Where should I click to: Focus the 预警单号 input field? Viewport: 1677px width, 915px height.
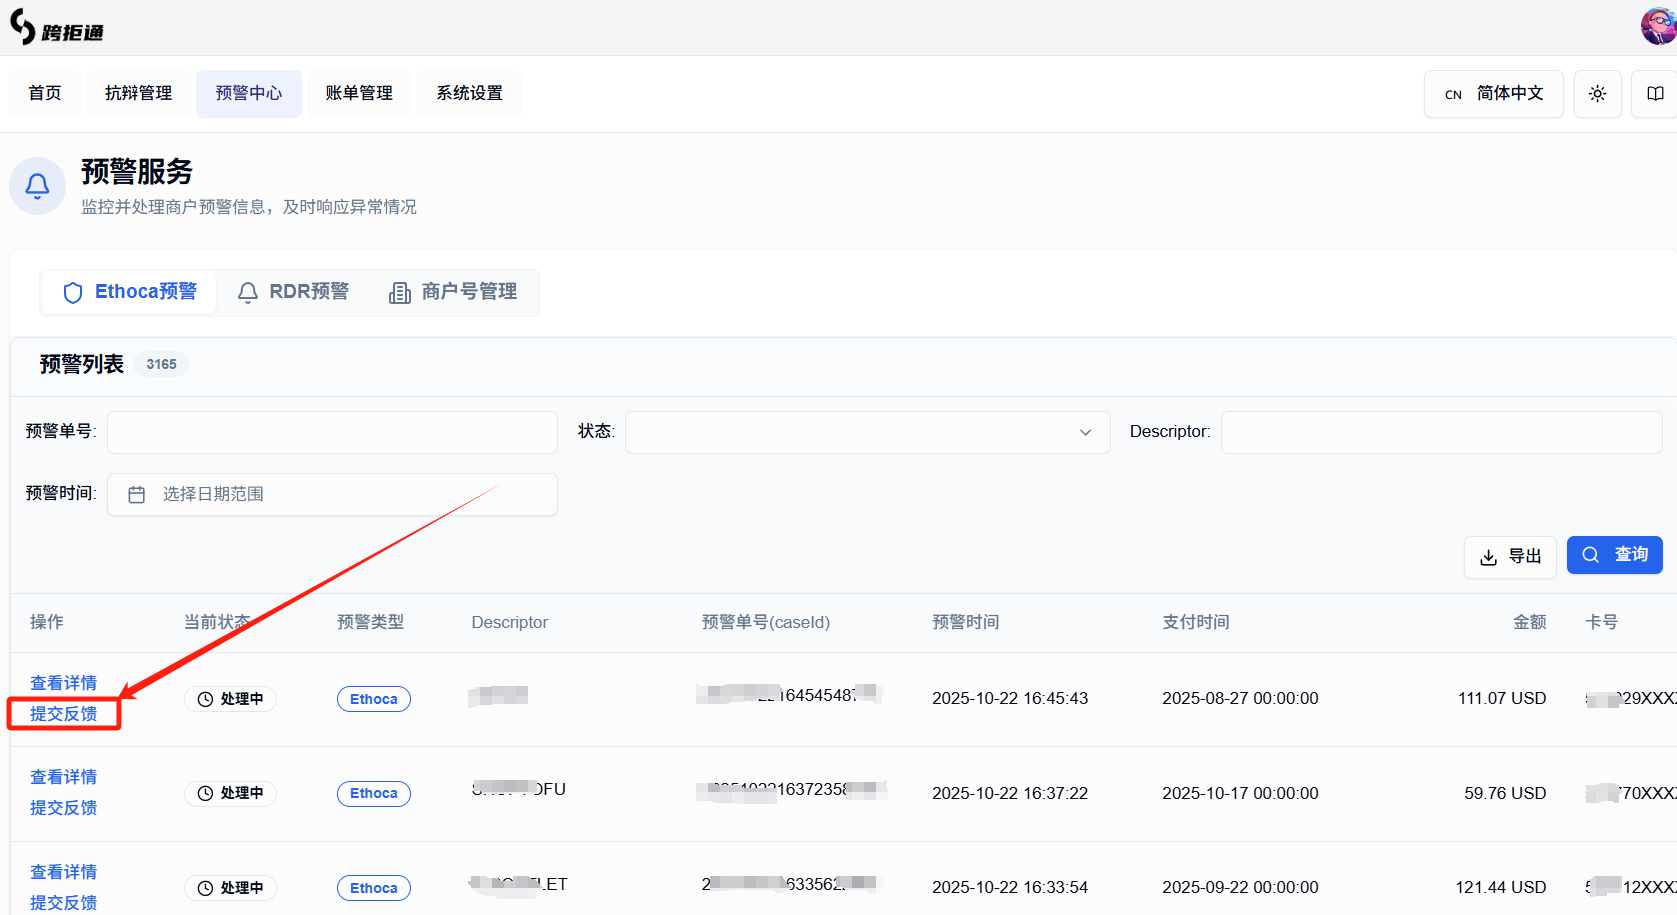(332, 432)
